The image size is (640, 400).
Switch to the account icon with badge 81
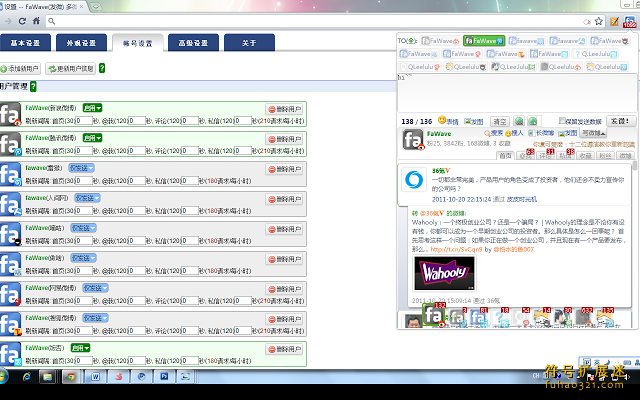(478, 318)
